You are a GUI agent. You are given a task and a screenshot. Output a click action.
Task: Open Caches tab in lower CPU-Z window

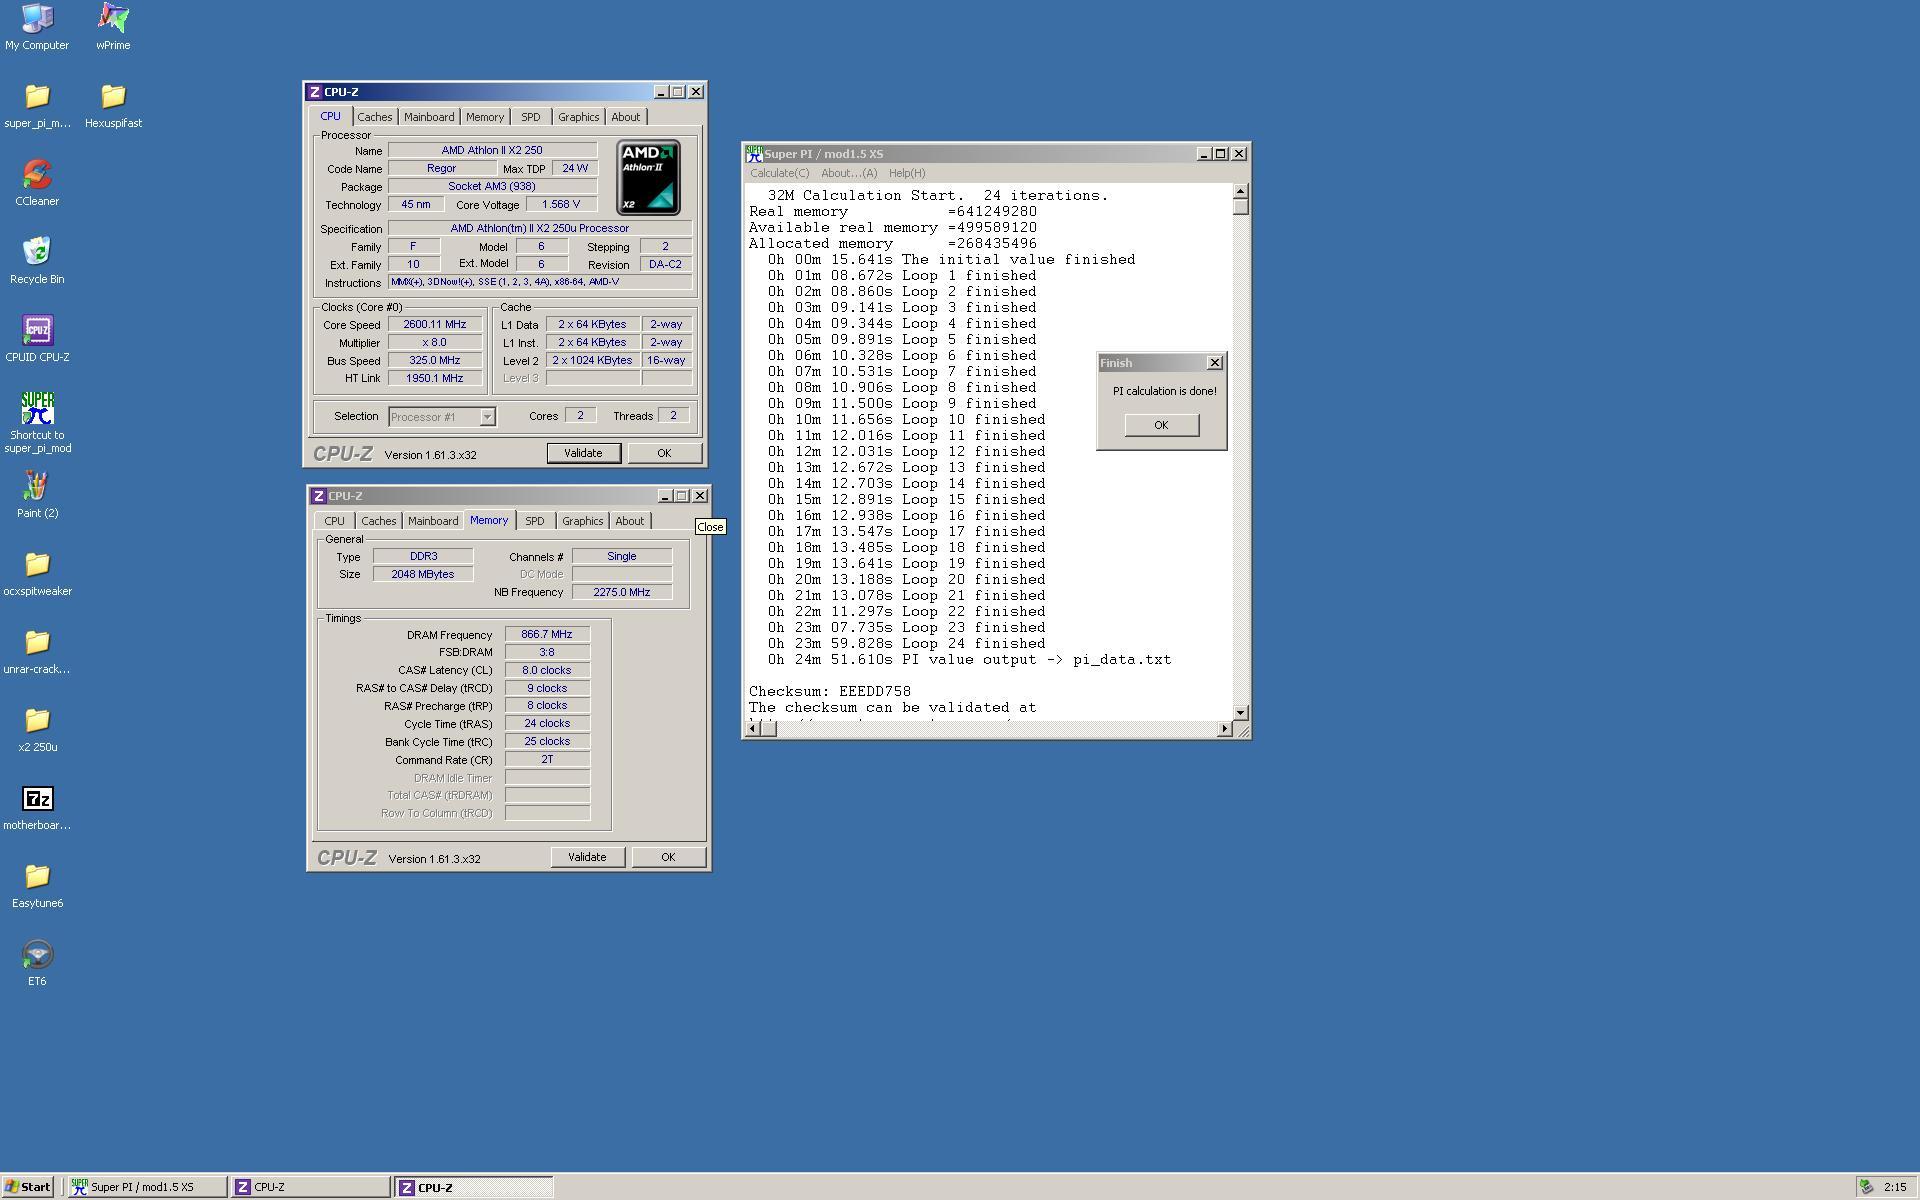(379, 521)
